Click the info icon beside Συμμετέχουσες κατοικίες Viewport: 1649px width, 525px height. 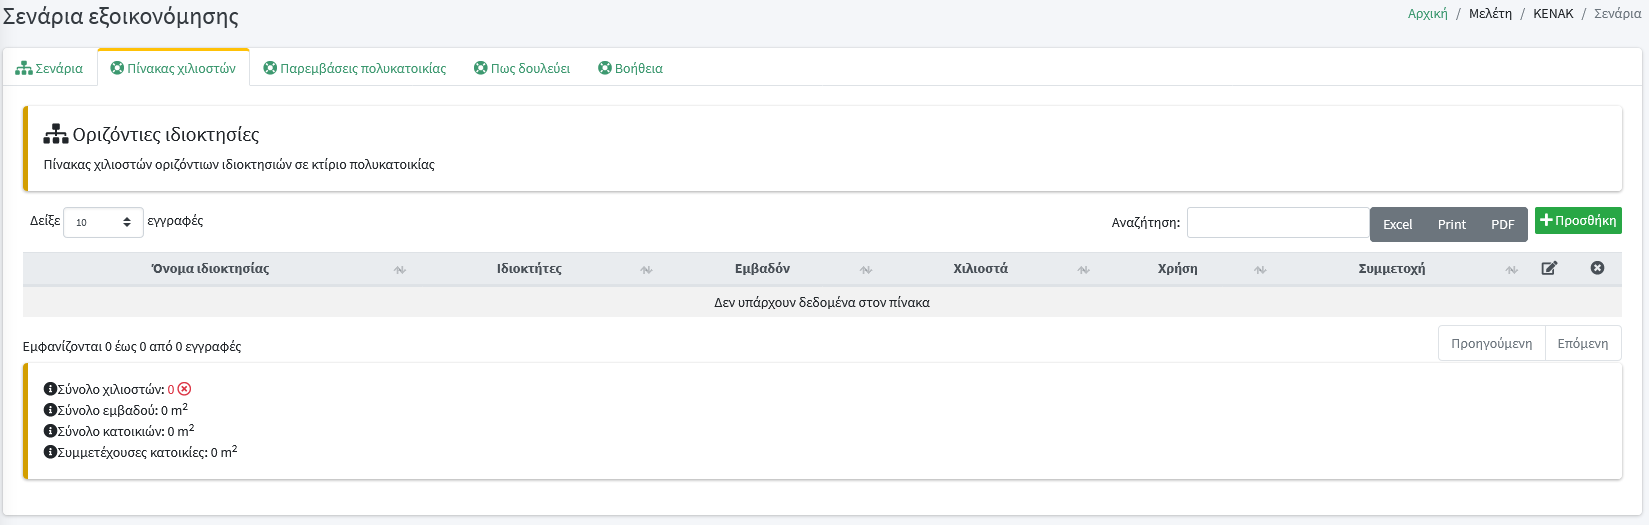pyautogui.click(x=50, y=452)
